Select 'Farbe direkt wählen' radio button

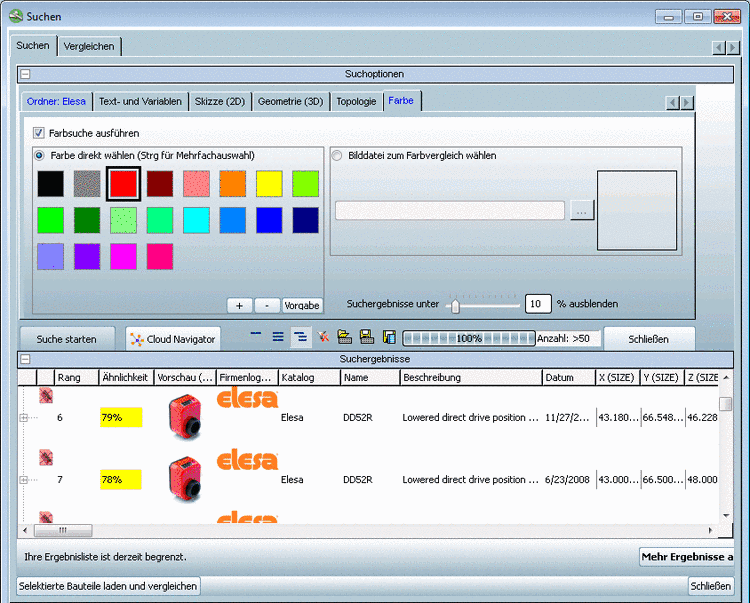(x=40, y=155)
